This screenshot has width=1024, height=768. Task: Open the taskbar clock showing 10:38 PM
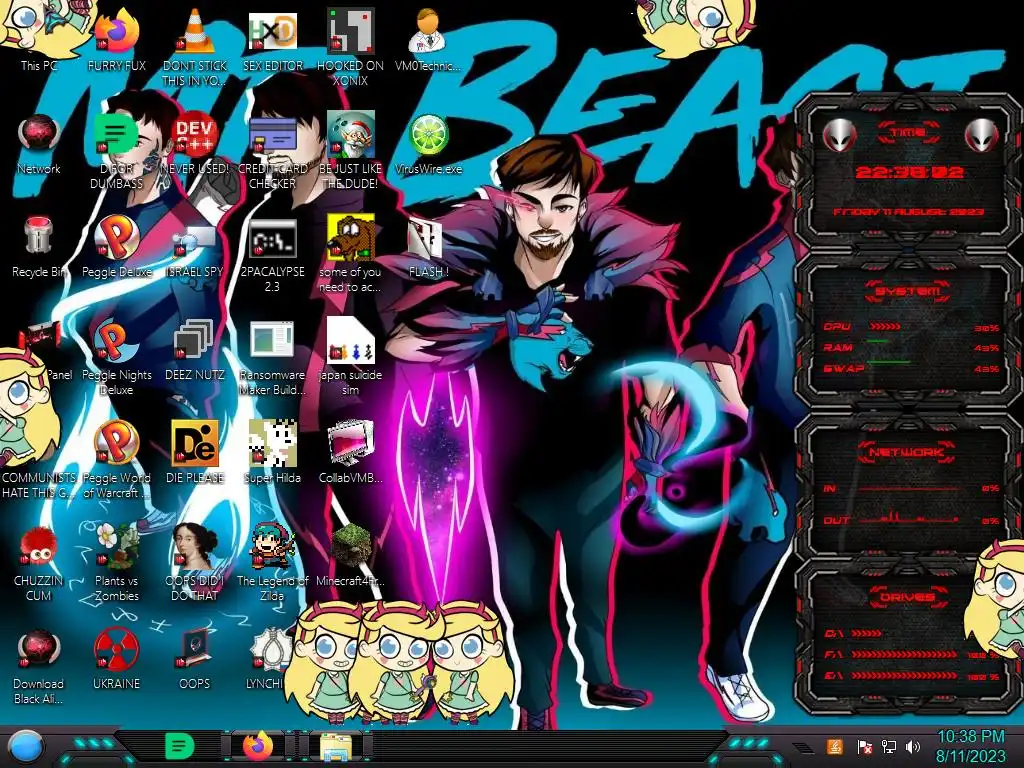pos(970,746)
